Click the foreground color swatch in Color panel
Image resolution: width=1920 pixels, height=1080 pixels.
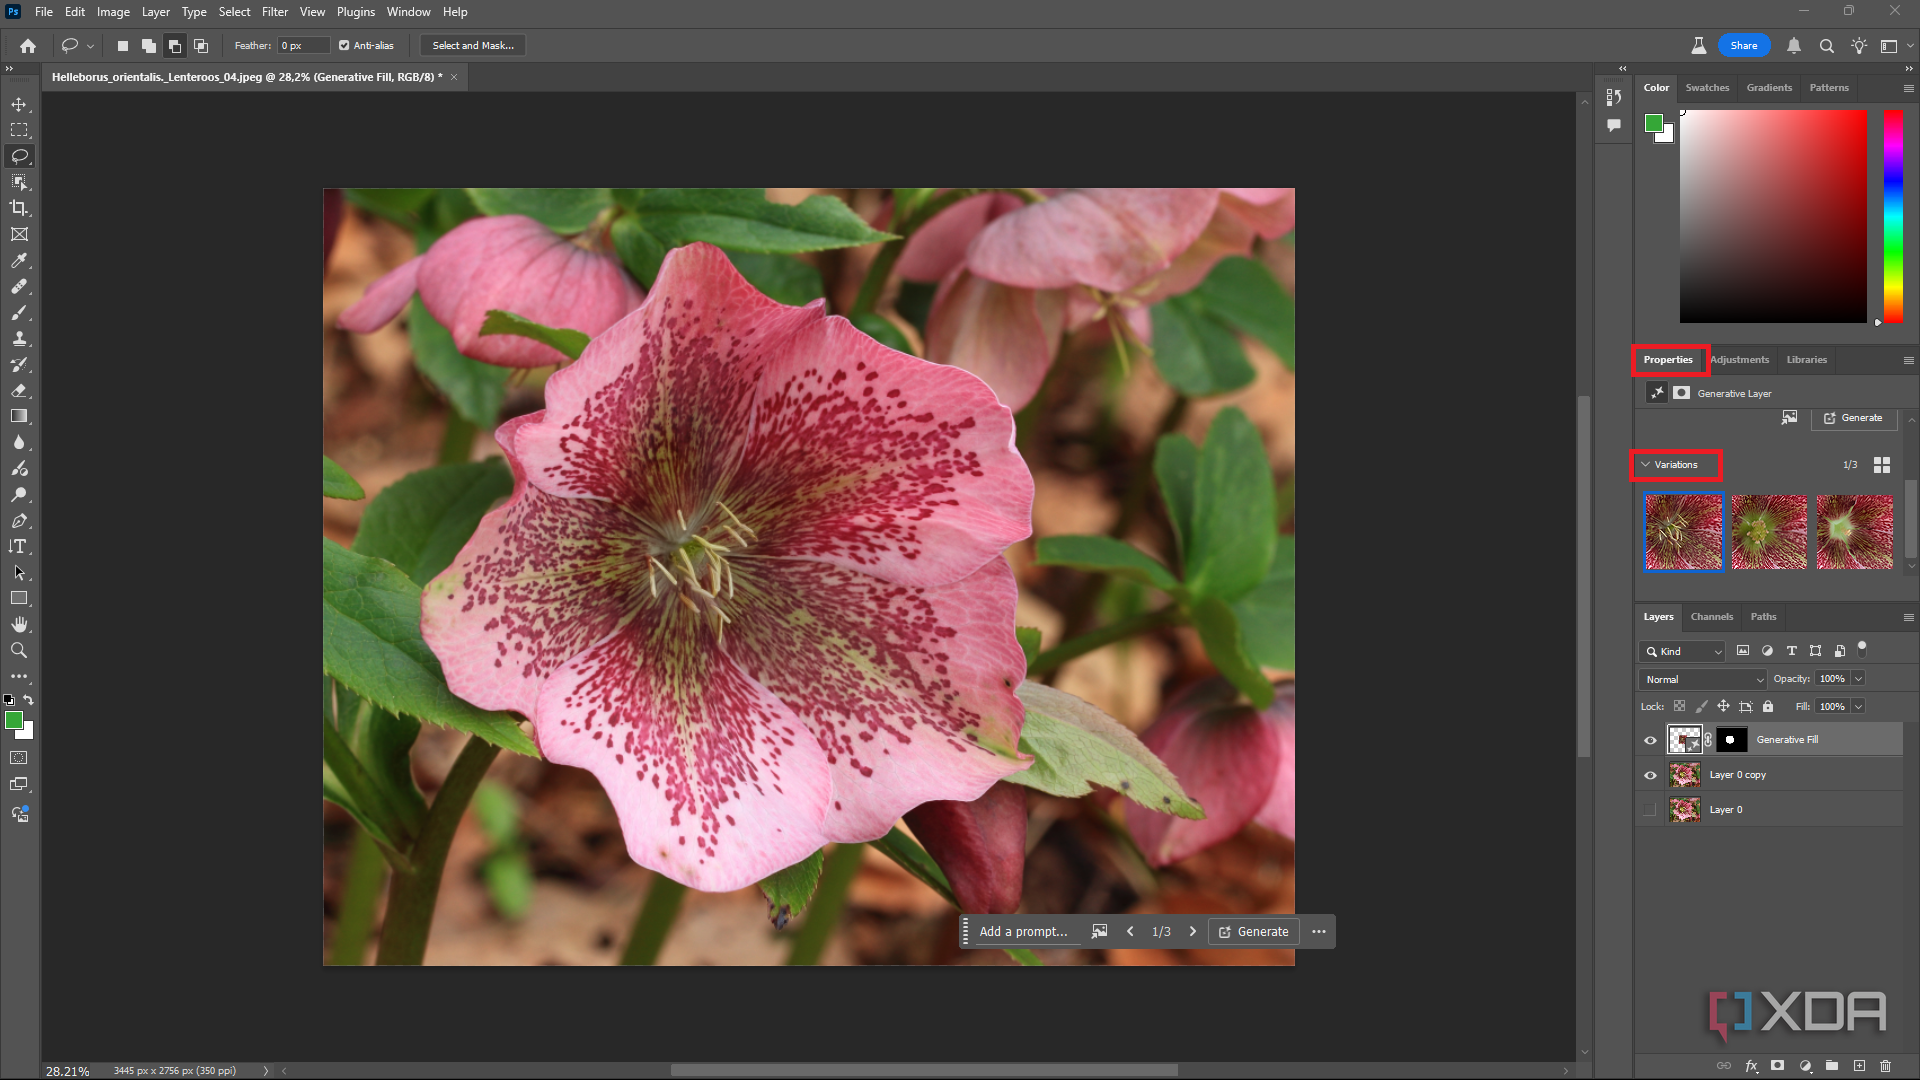(x=1654, y=124)
